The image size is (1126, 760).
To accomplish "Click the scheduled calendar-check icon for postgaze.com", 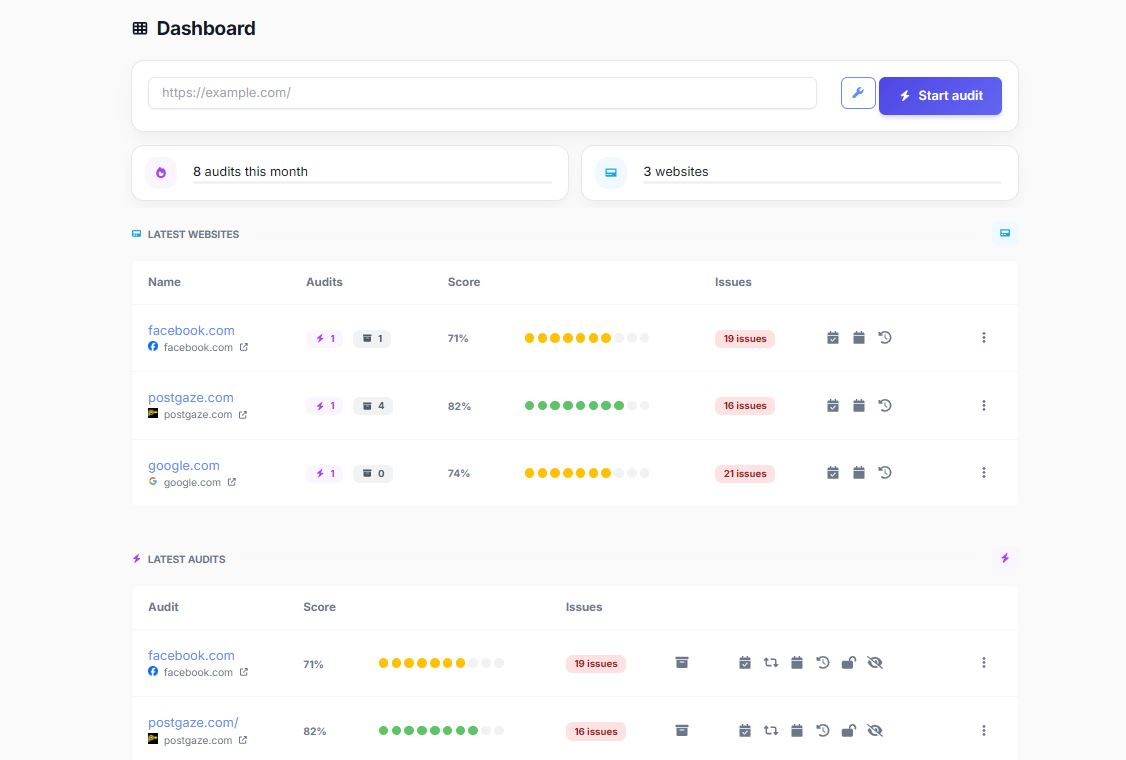I will (833, 405).
